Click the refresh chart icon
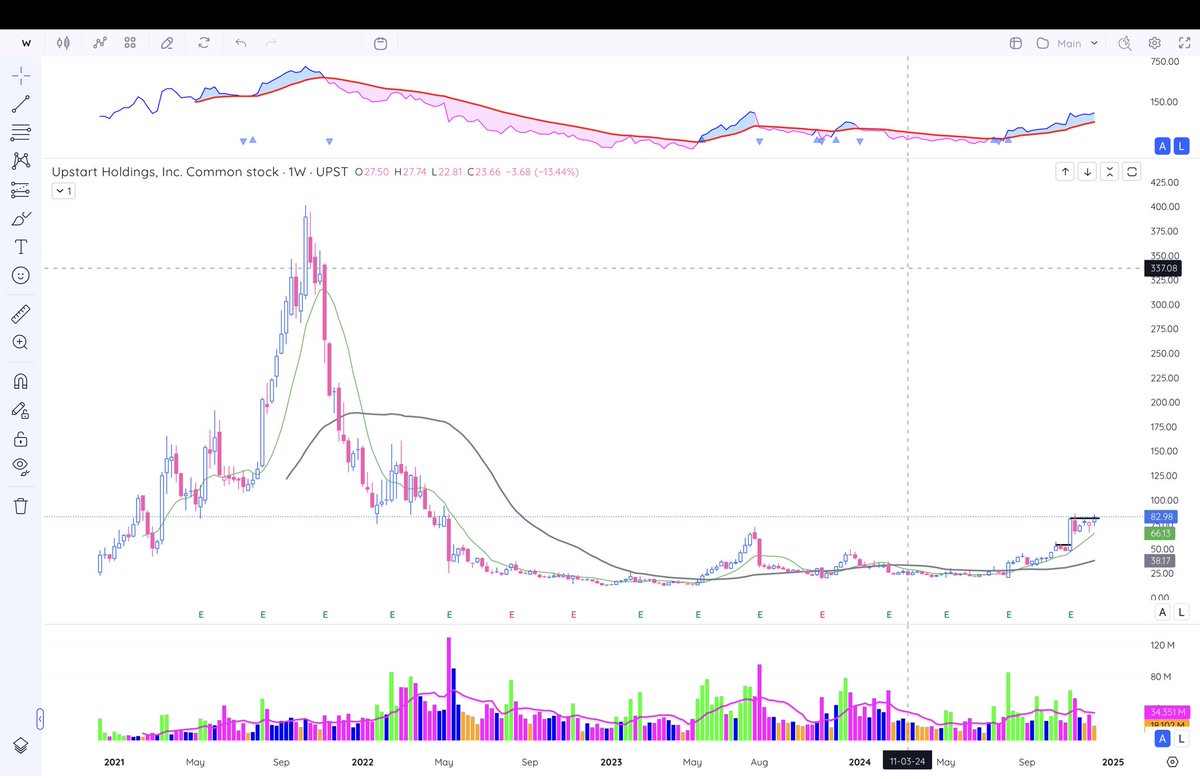 coord(204,43)
